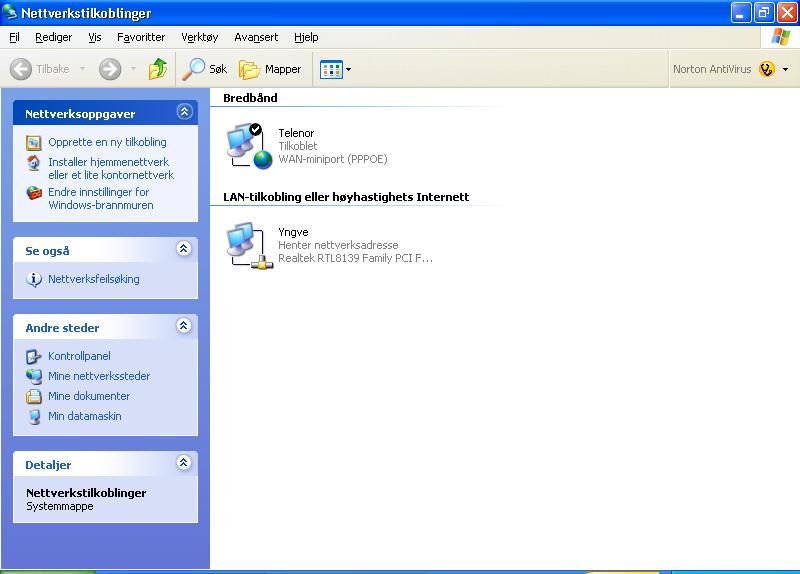Click the WAN-miniport (PPPOE) text
Viewport: 800px width, 574px height.
[333, 159]
